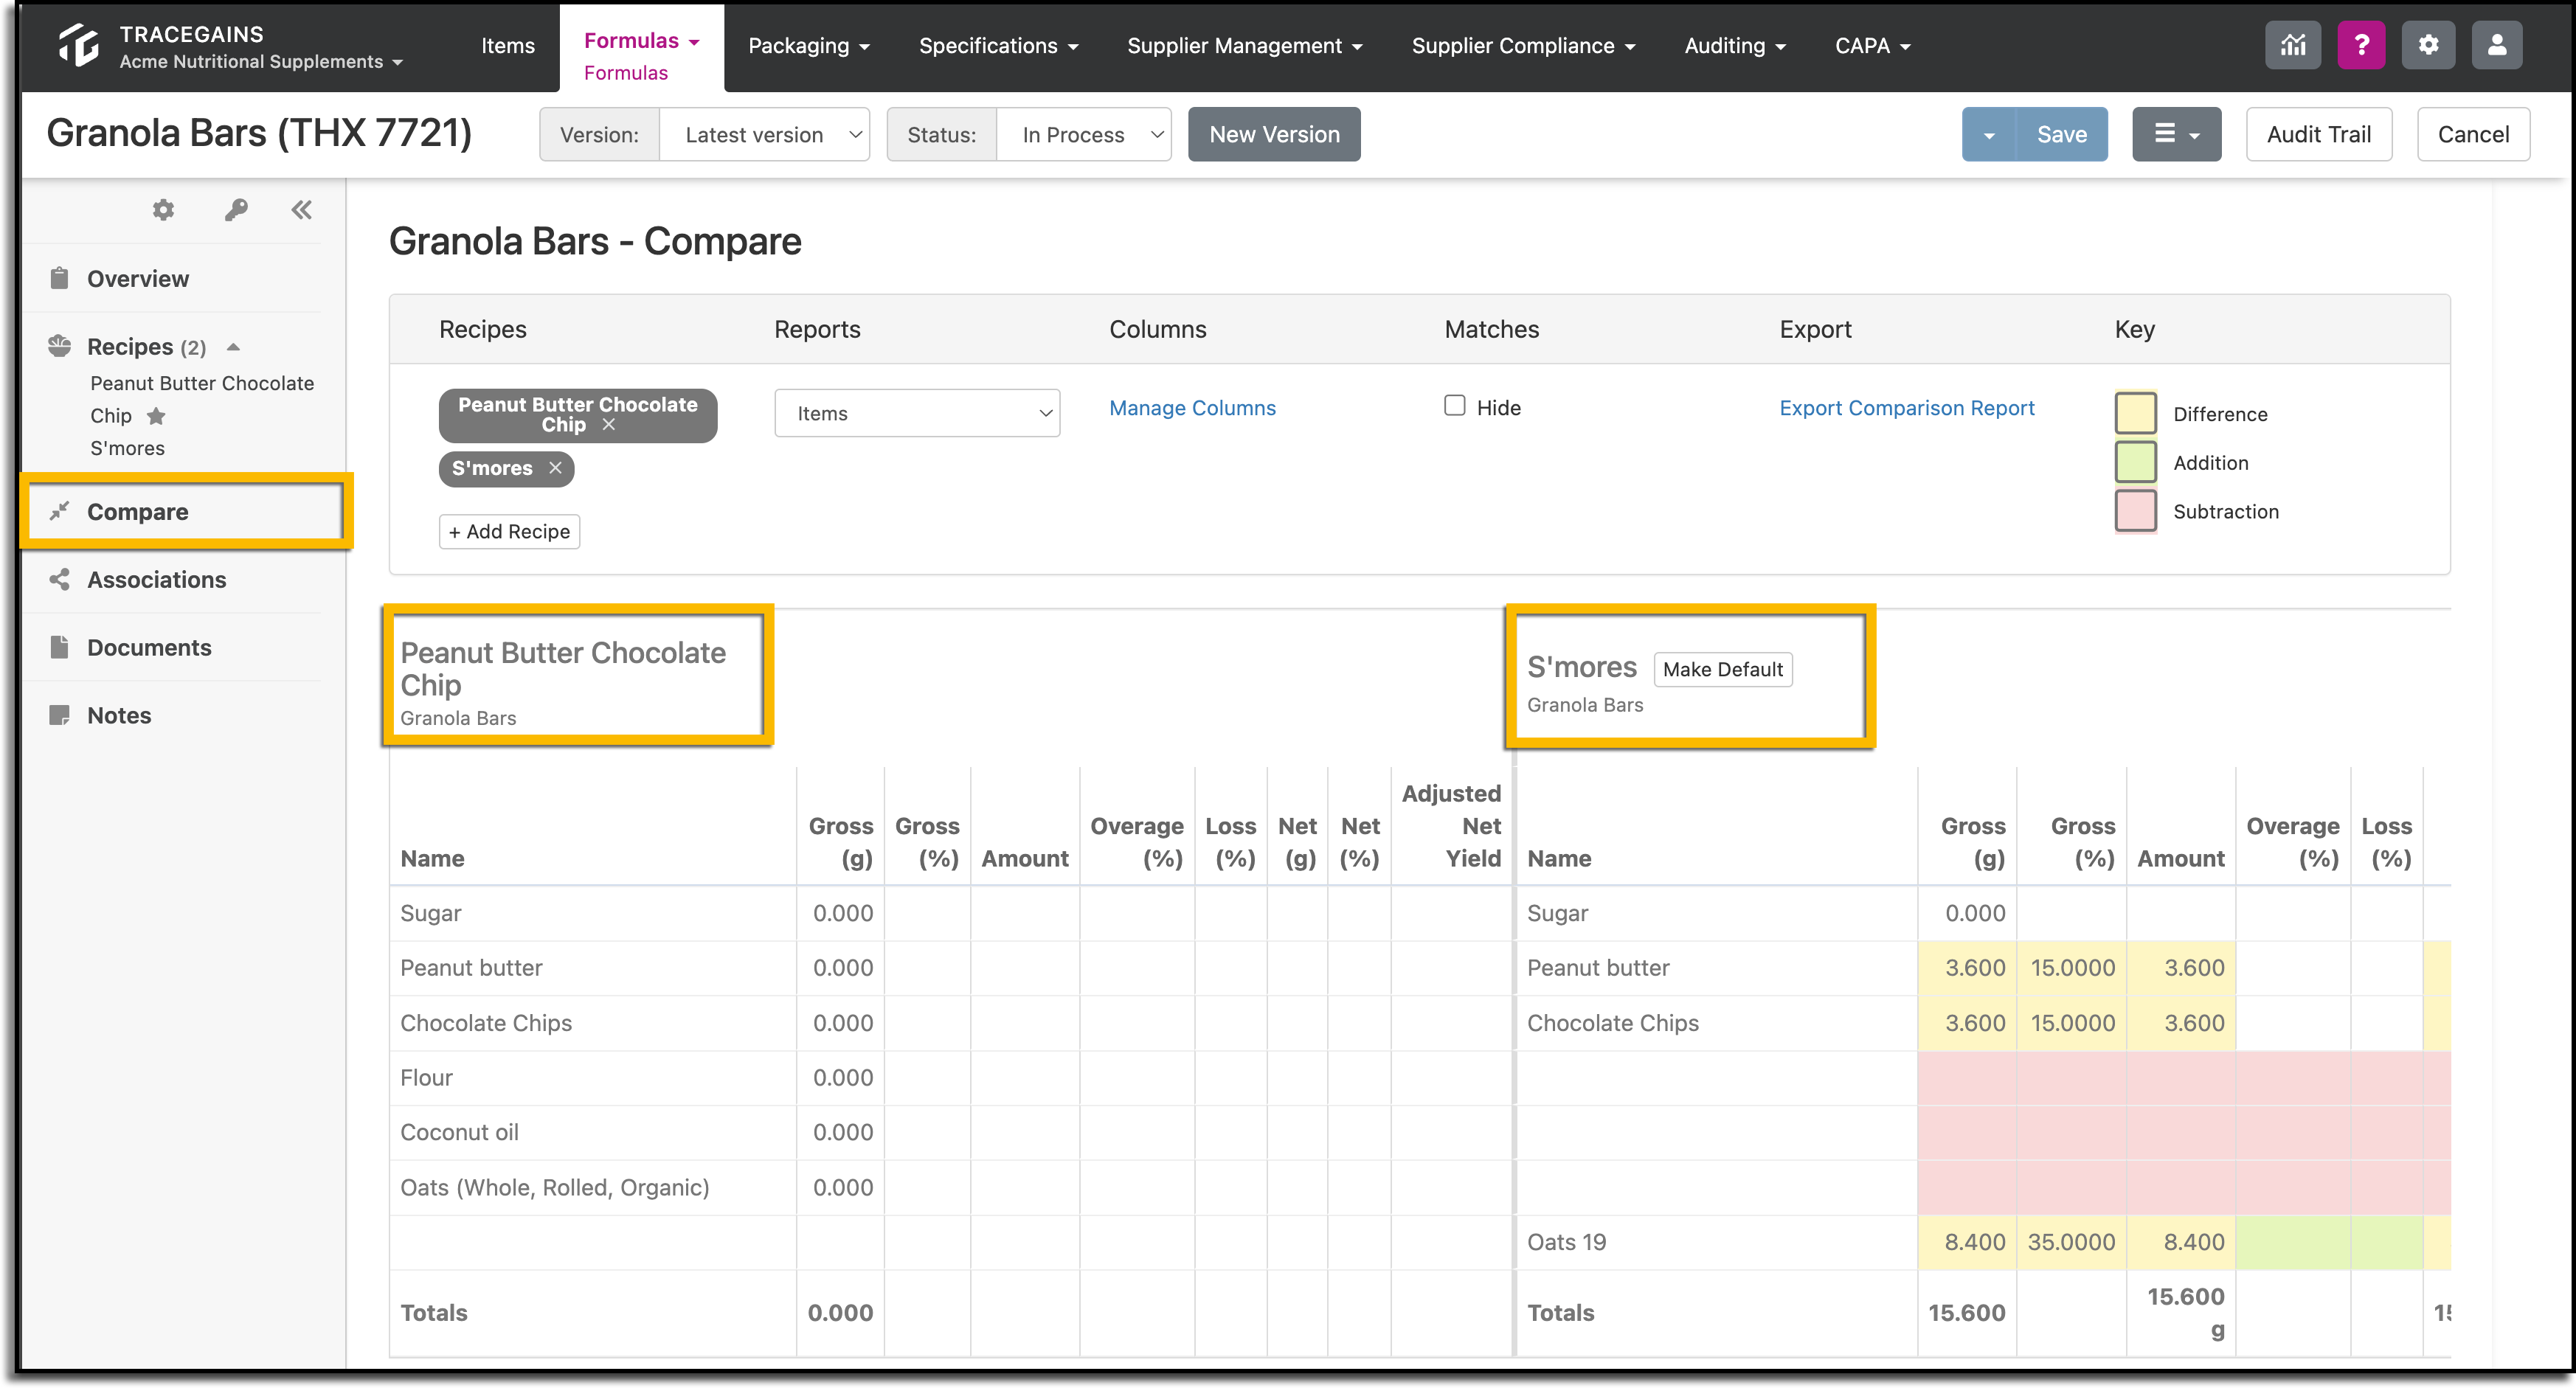The height and width of the screenshot is (1388, 2576).
Task: Open the CAPA menu
Action: 1872,46
